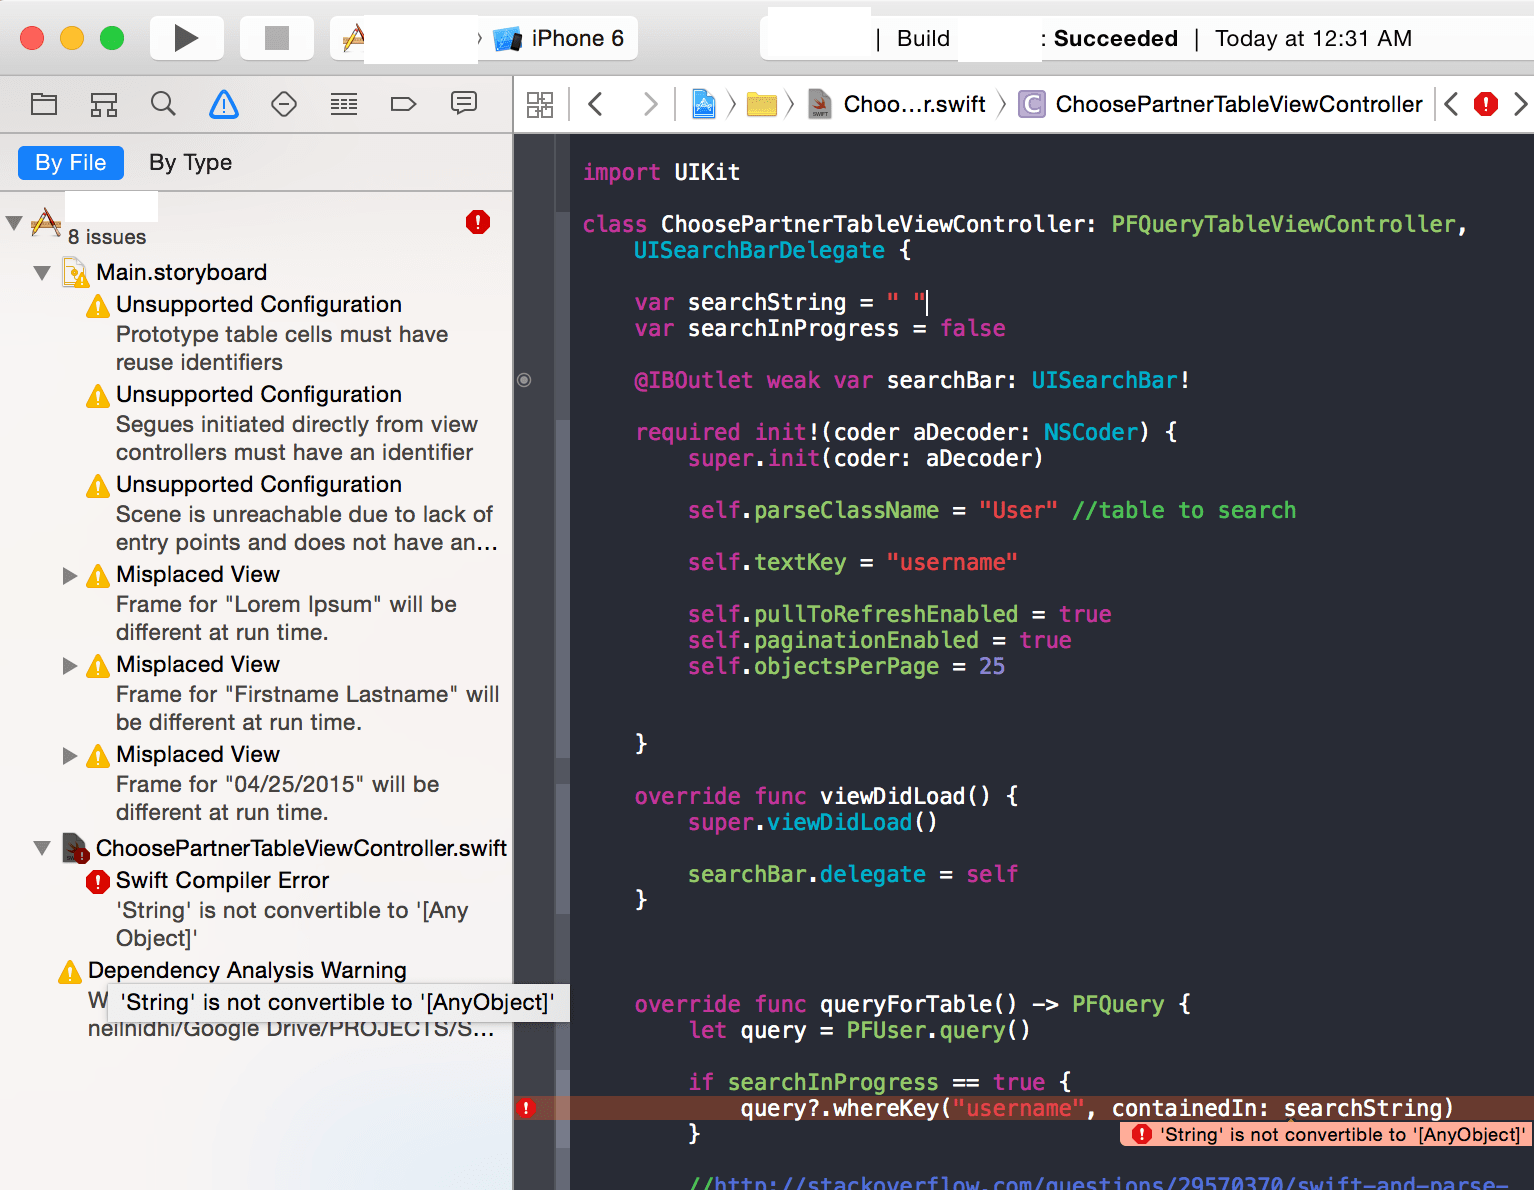Click the Build Succeeded status display
1534x1190 pixels.
pos(1146,39)
